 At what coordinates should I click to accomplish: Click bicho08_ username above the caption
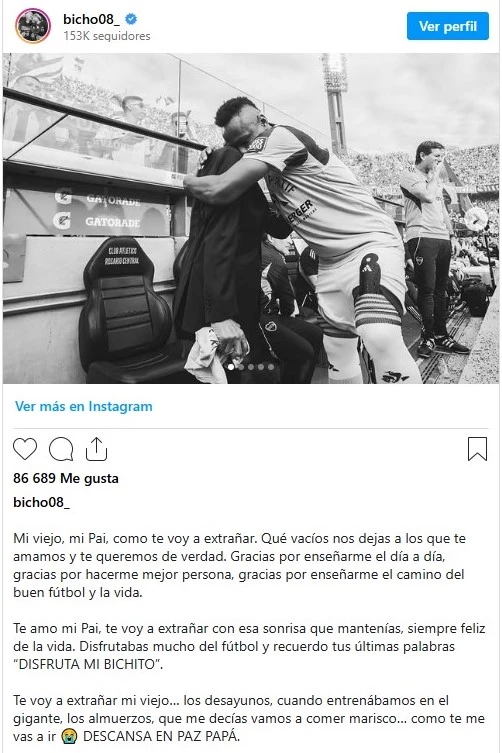[41, 502]
